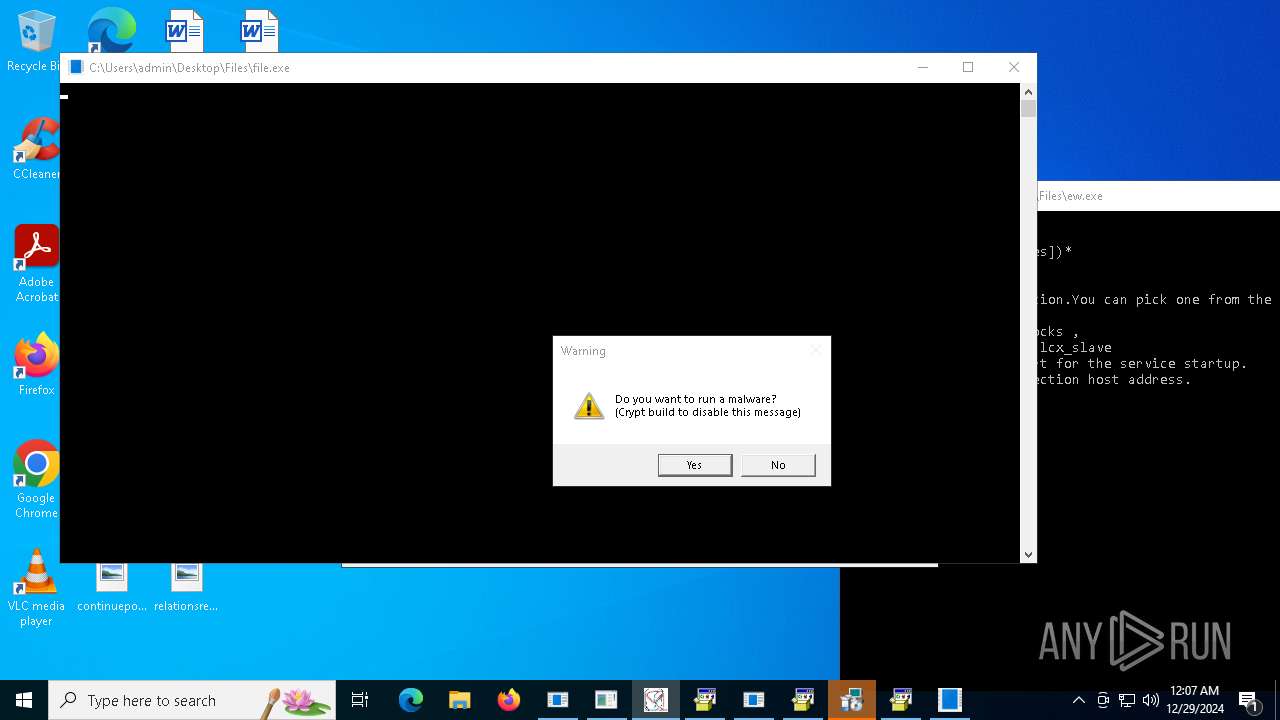Open Microsoft Edge from the taskbar

(411, 700)
